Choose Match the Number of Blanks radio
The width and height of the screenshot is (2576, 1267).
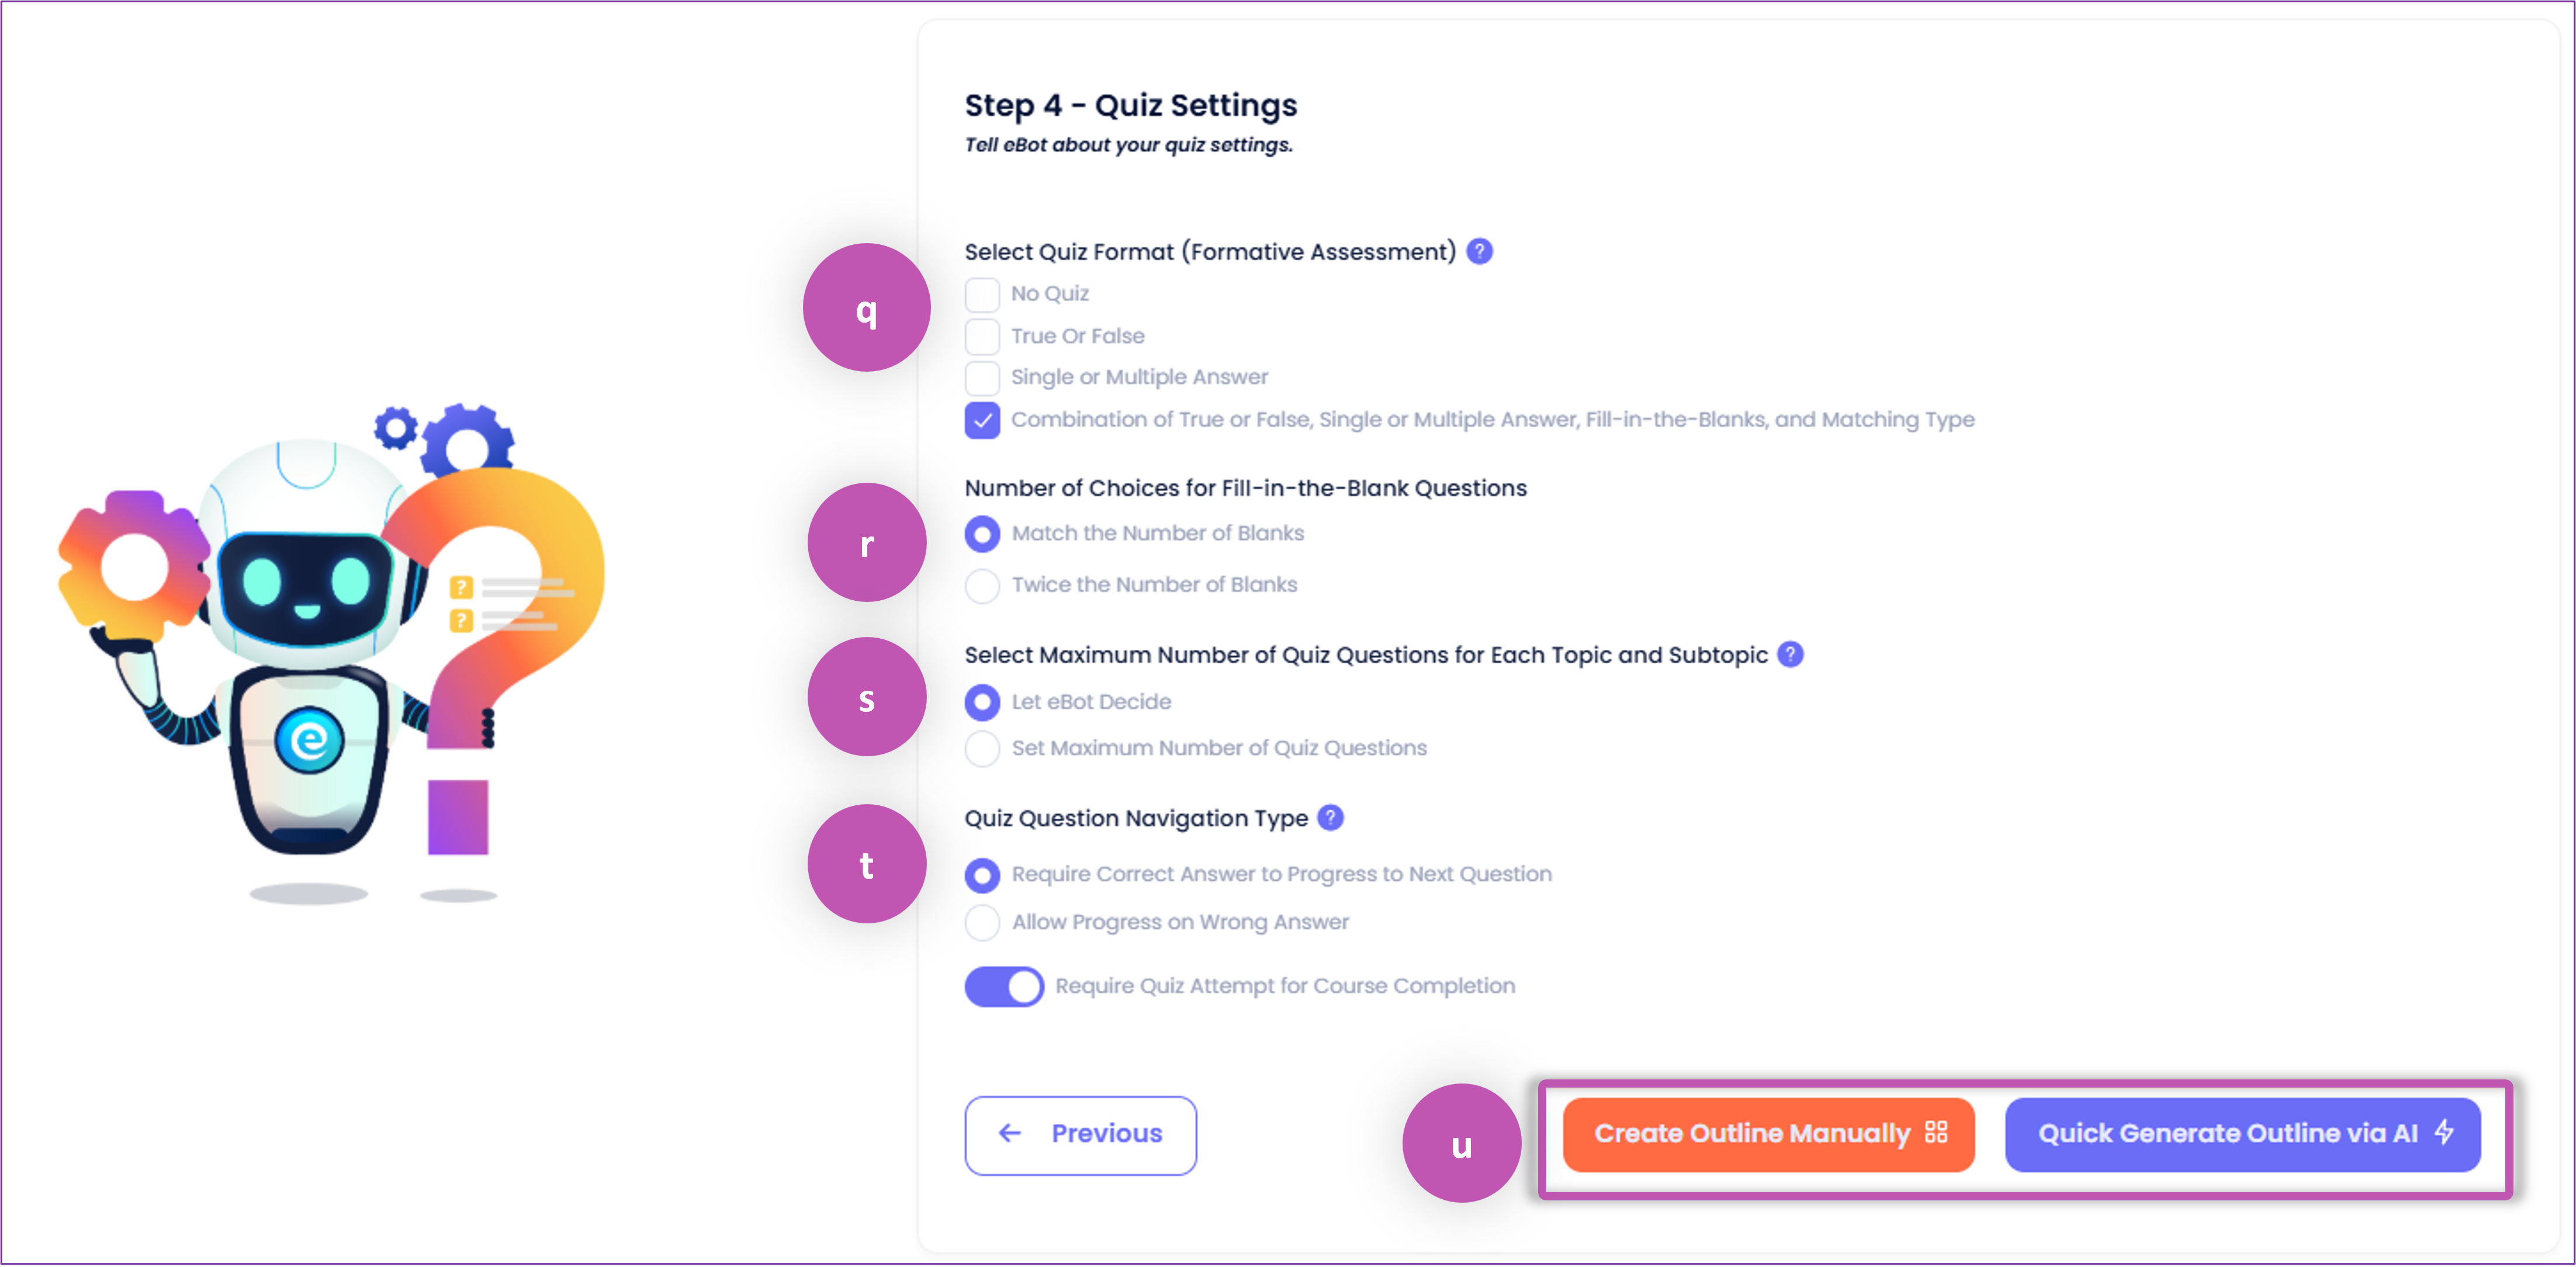[982, 534]
